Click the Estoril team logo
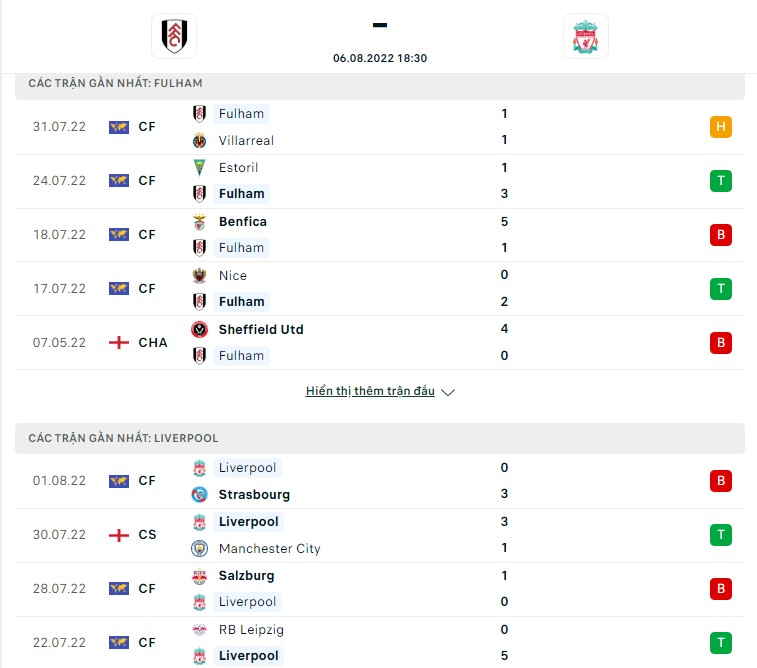The height and width of the screenshot is (668, 757). click(x=199, y=167)
